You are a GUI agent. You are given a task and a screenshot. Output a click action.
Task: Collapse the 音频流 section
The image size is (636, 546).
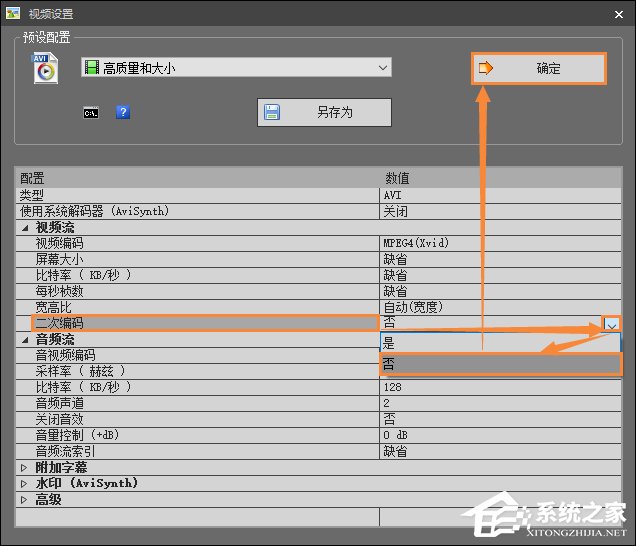(25, 340)
